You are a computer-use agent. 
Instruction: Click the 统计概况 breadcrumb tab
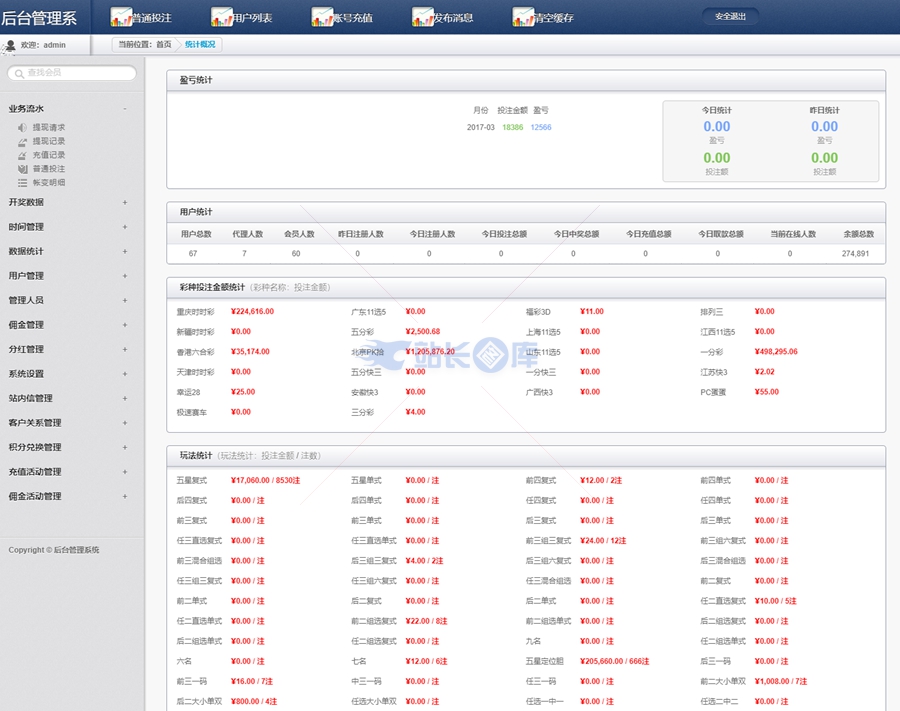[199, 45]
